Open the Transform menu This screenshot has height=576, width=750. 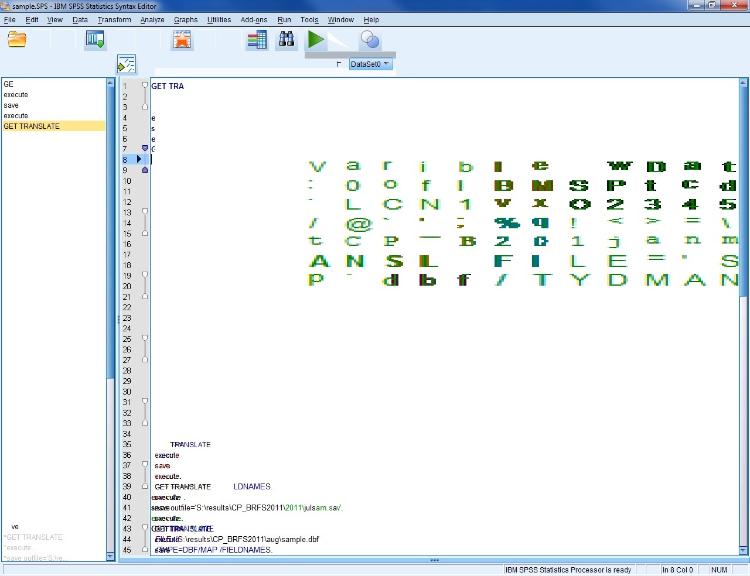(x=114, y=19)
